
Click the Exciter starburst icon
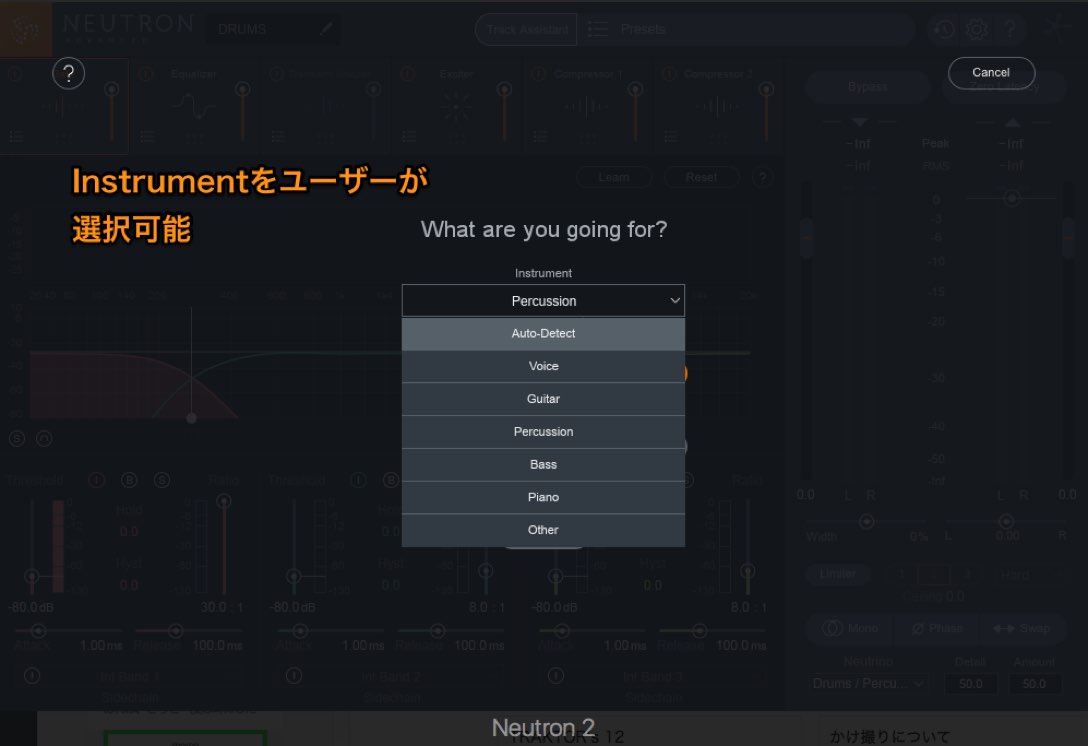[x=456, y=107]
